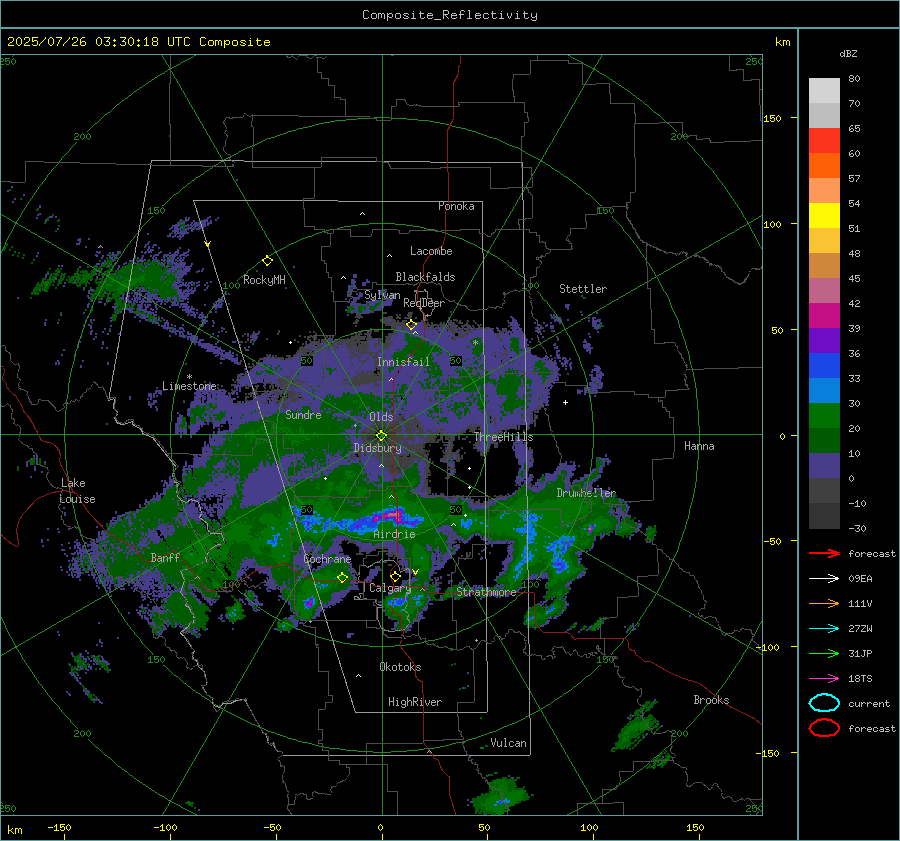Click the Strathmore city label
Viewport: 900px width, 841px height.
pos(486,592)
